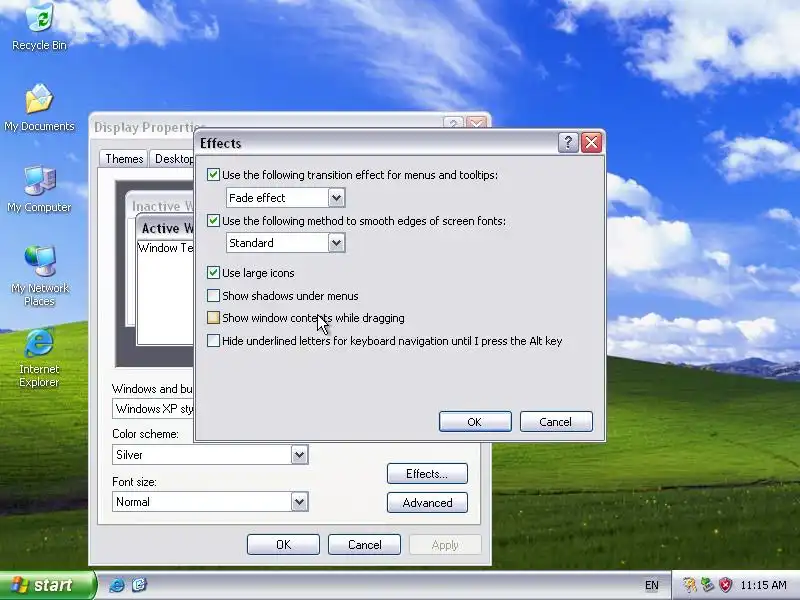Select the My Documents desktop icon

39,108
